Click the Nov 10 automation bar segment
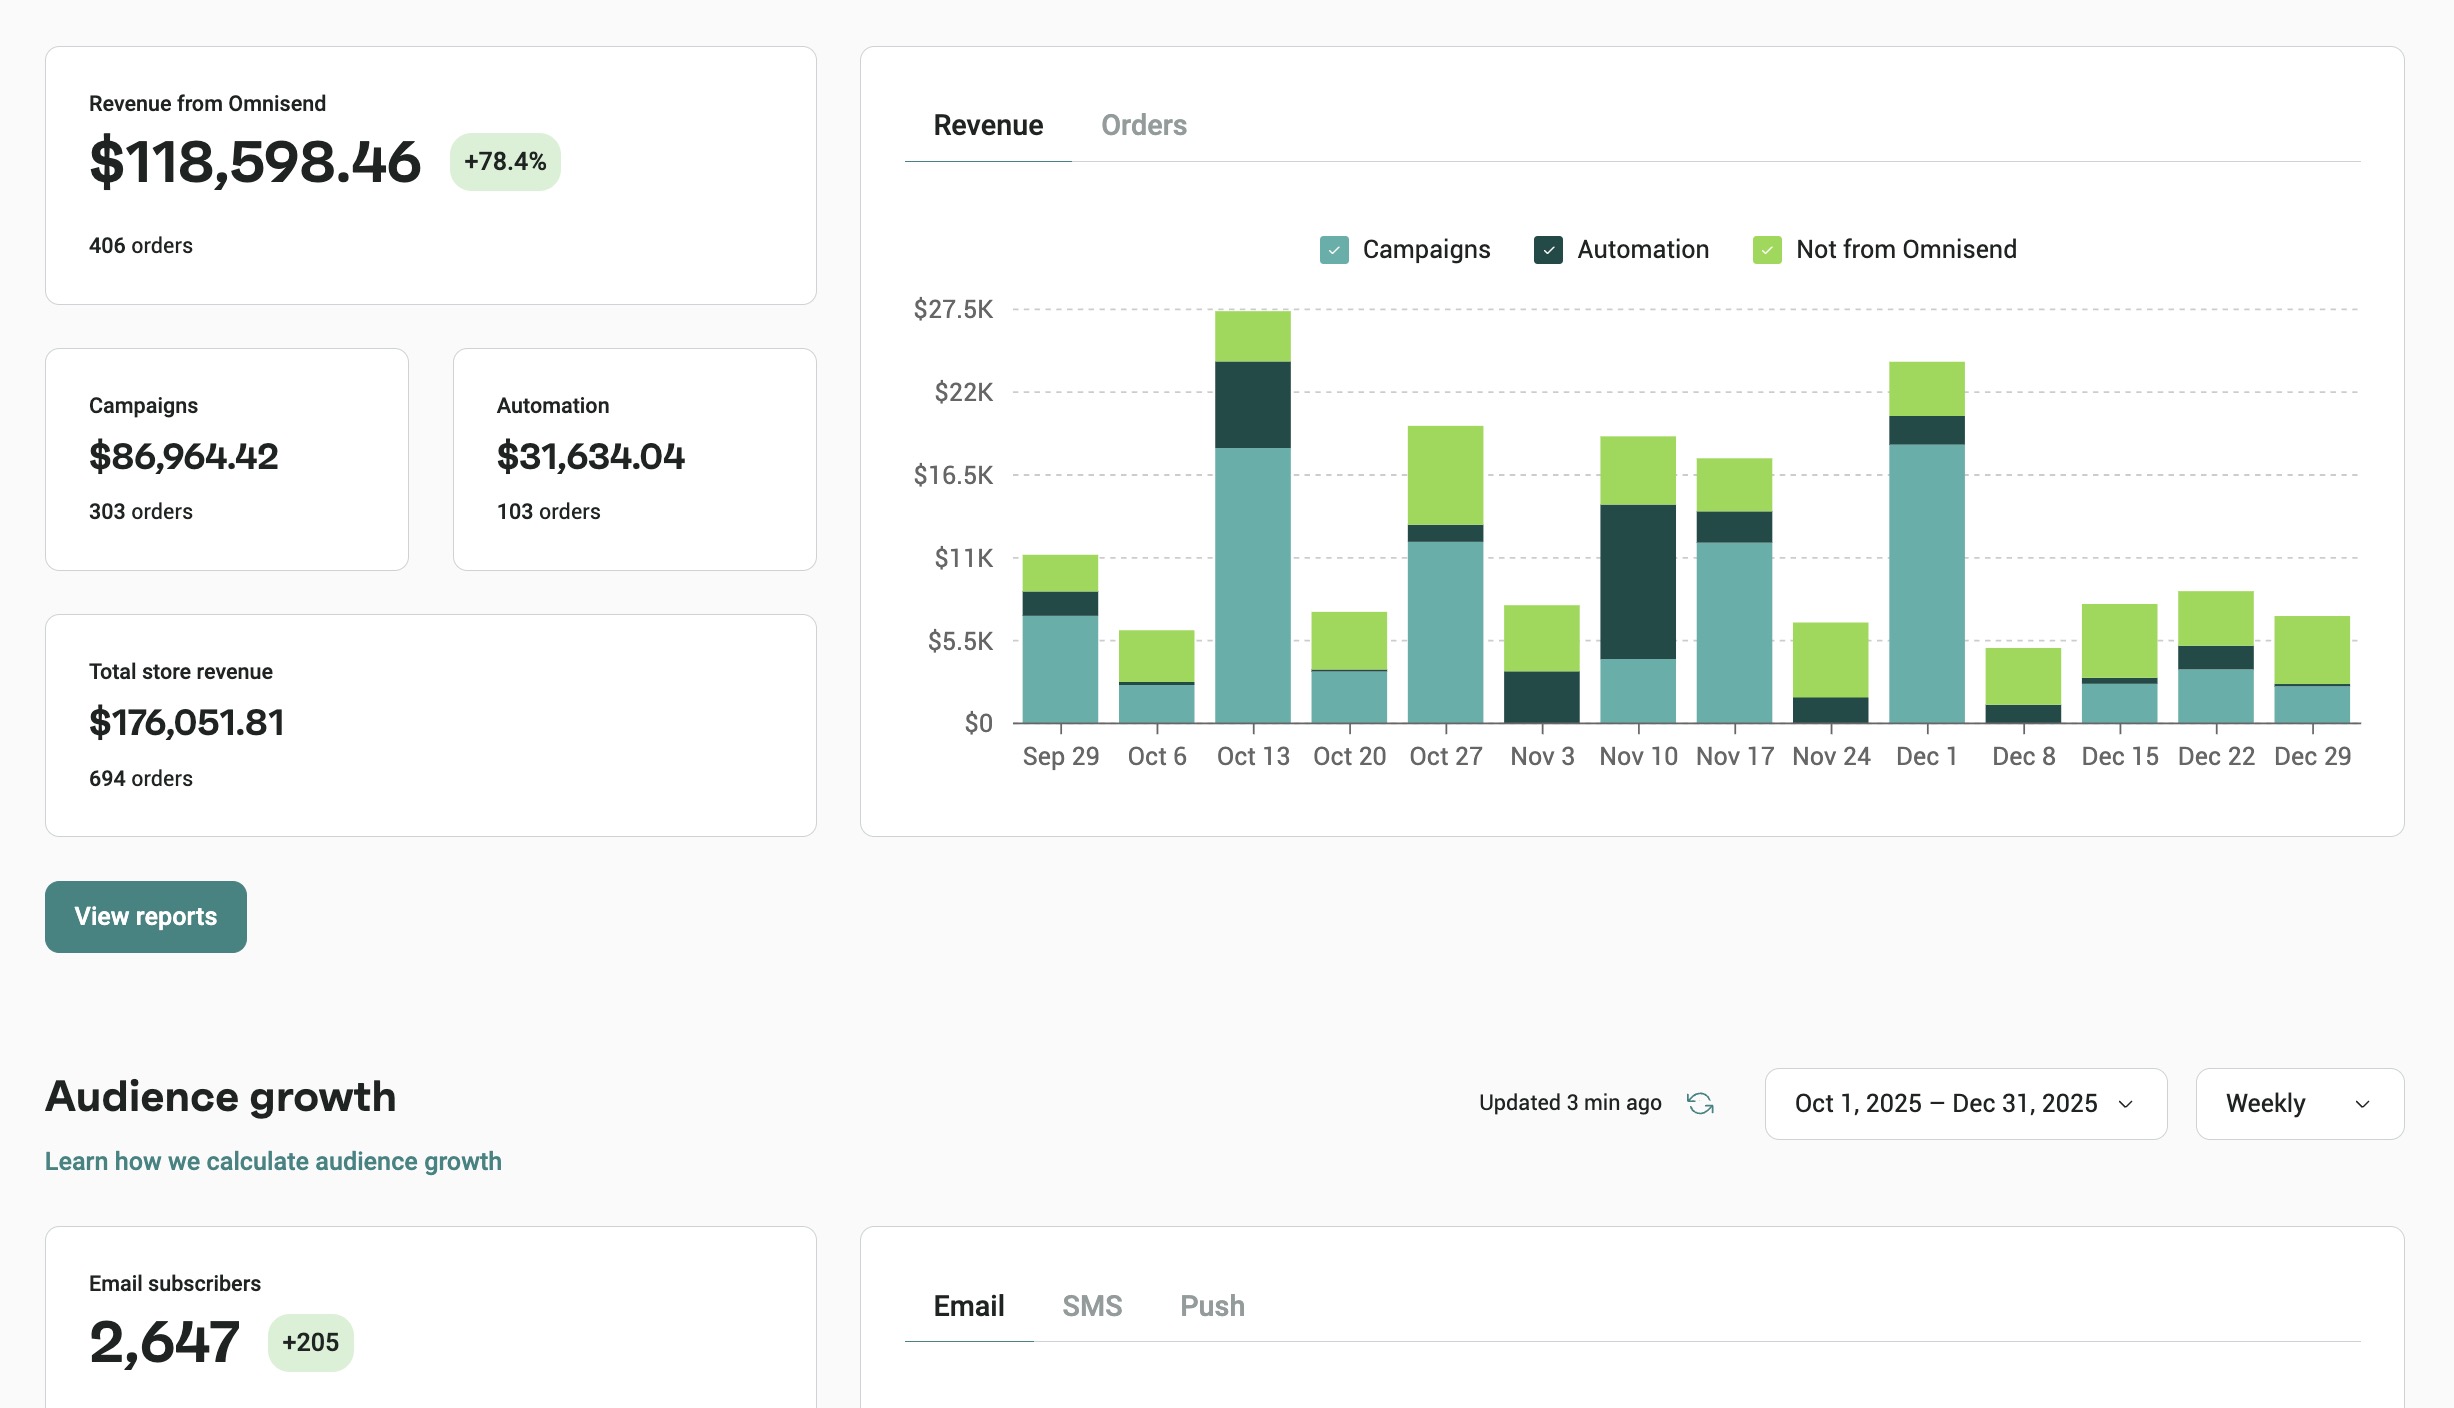The image size is (2454, 1408). click(x=1637, y=580)
